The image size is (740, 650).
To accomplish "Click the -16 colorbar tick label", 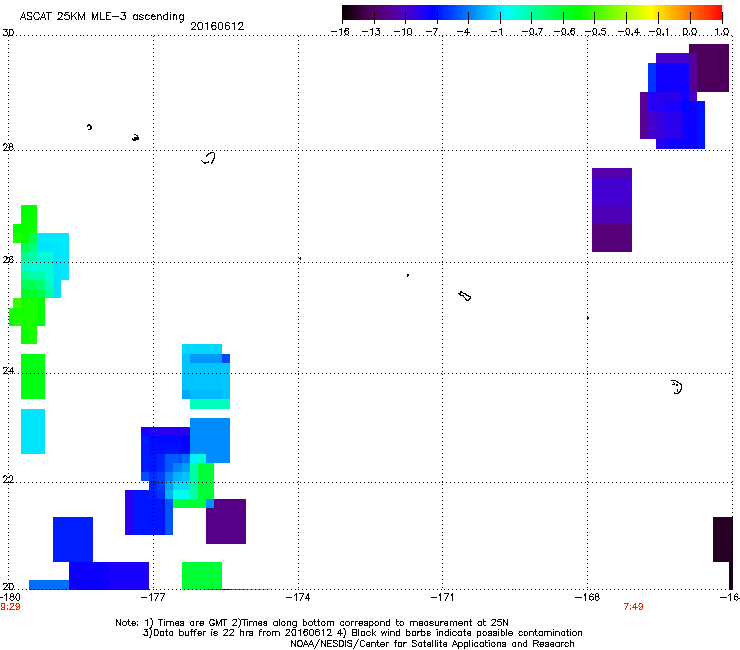I will pyautogui.click(x=340, y=32).
